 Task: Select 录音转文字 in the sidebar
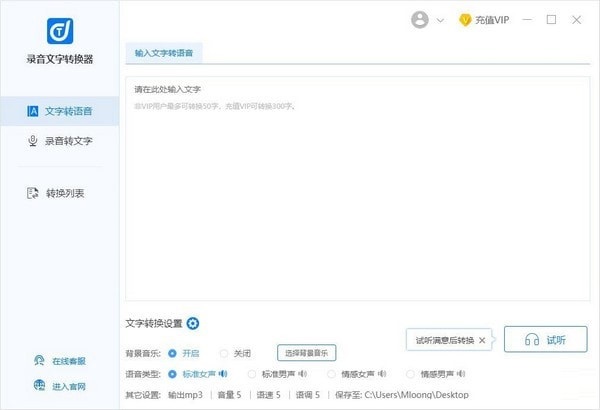(x=60, y=141)
